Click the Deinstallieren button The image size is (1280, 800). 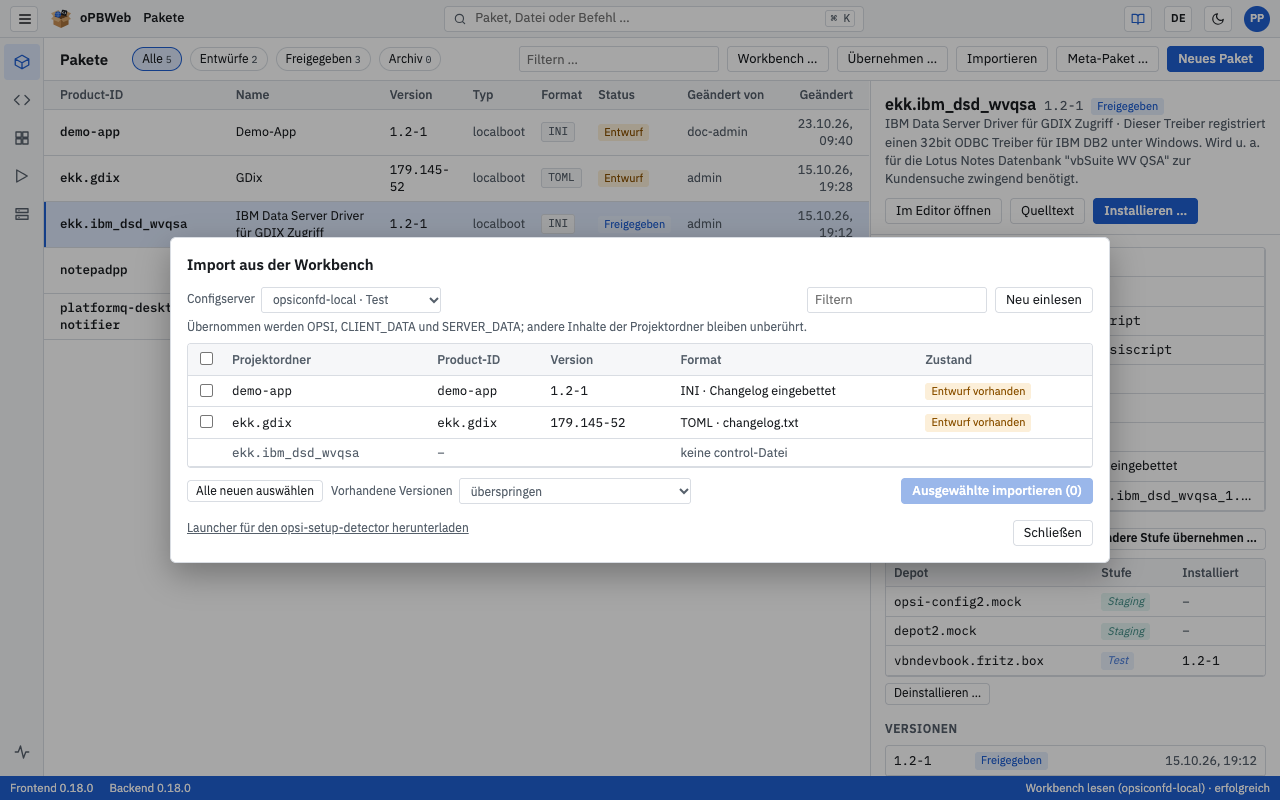coord(937,693)
